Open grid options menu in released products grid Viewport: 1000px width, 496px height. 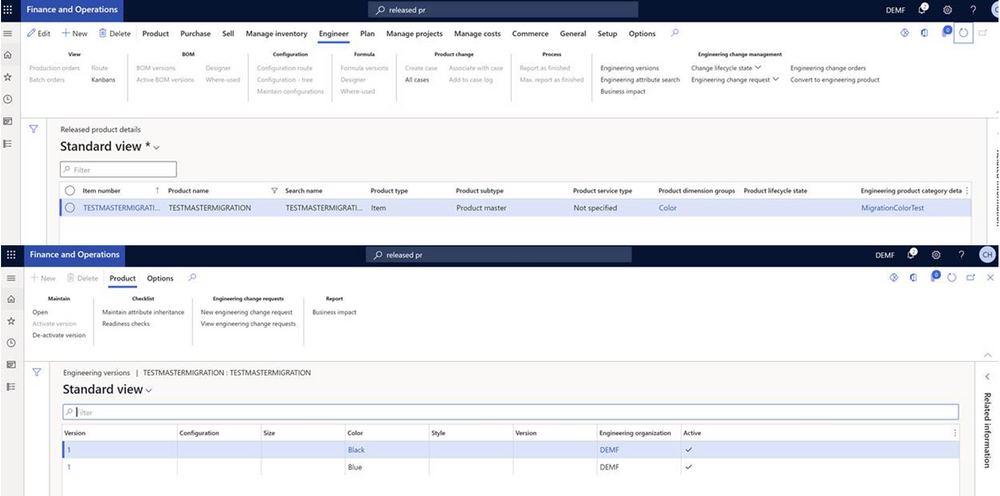pos(967,191)
